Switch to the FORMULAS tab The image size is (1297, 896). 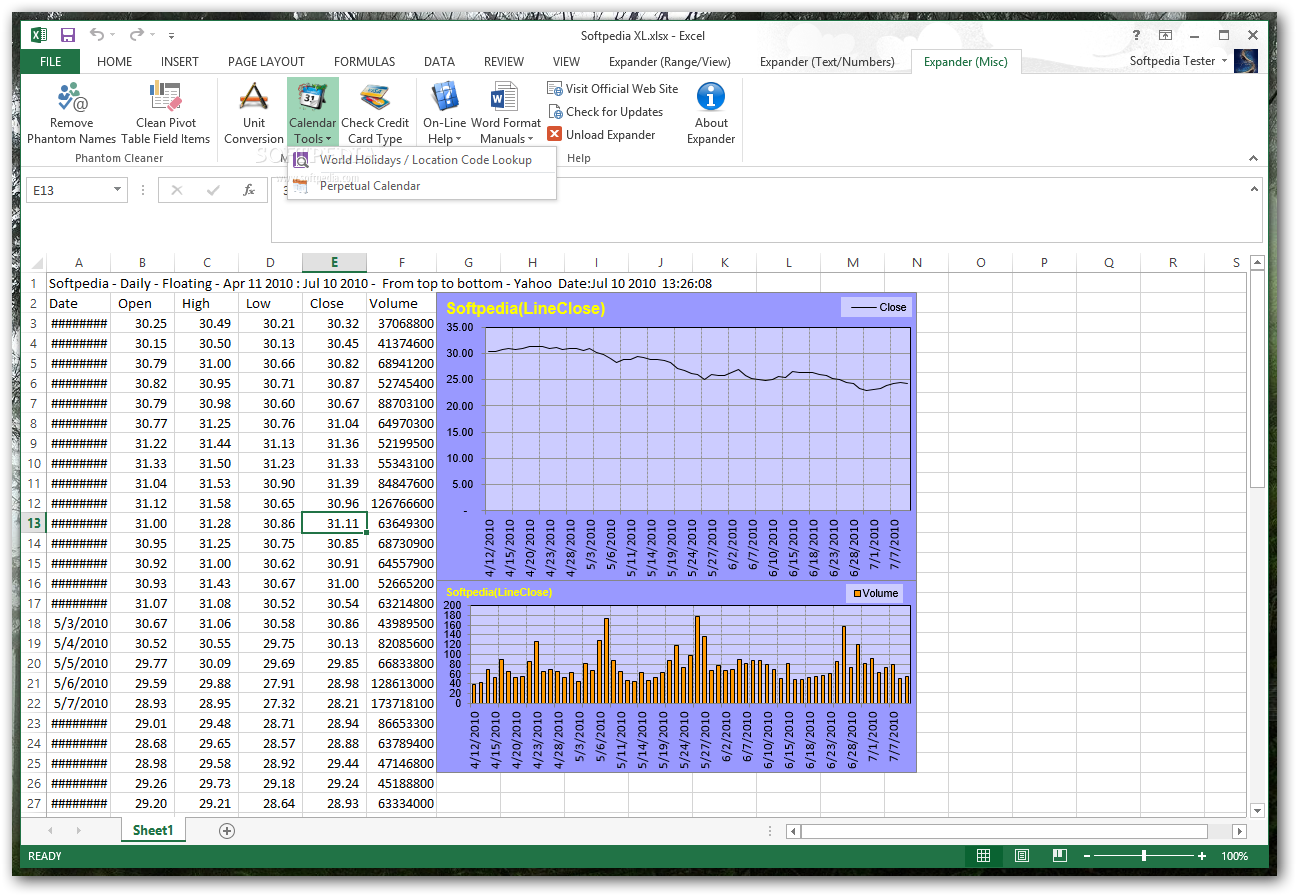[x=364, y=62]
